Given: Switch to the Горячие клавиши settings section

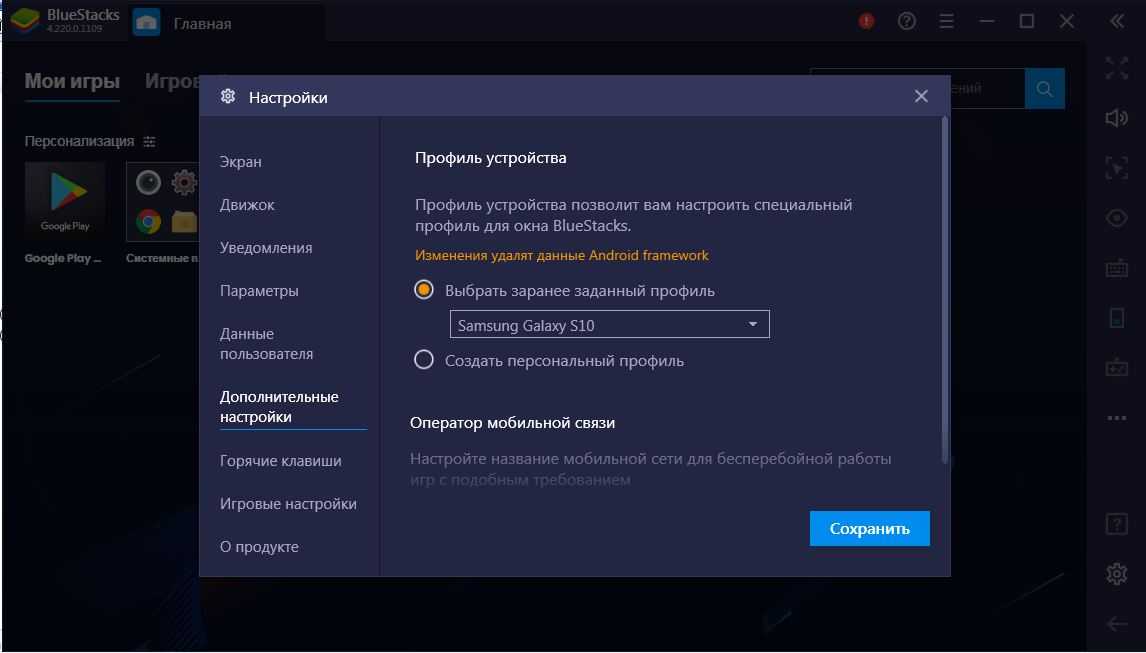Looking at the screenshot, I should coord(280,461).
